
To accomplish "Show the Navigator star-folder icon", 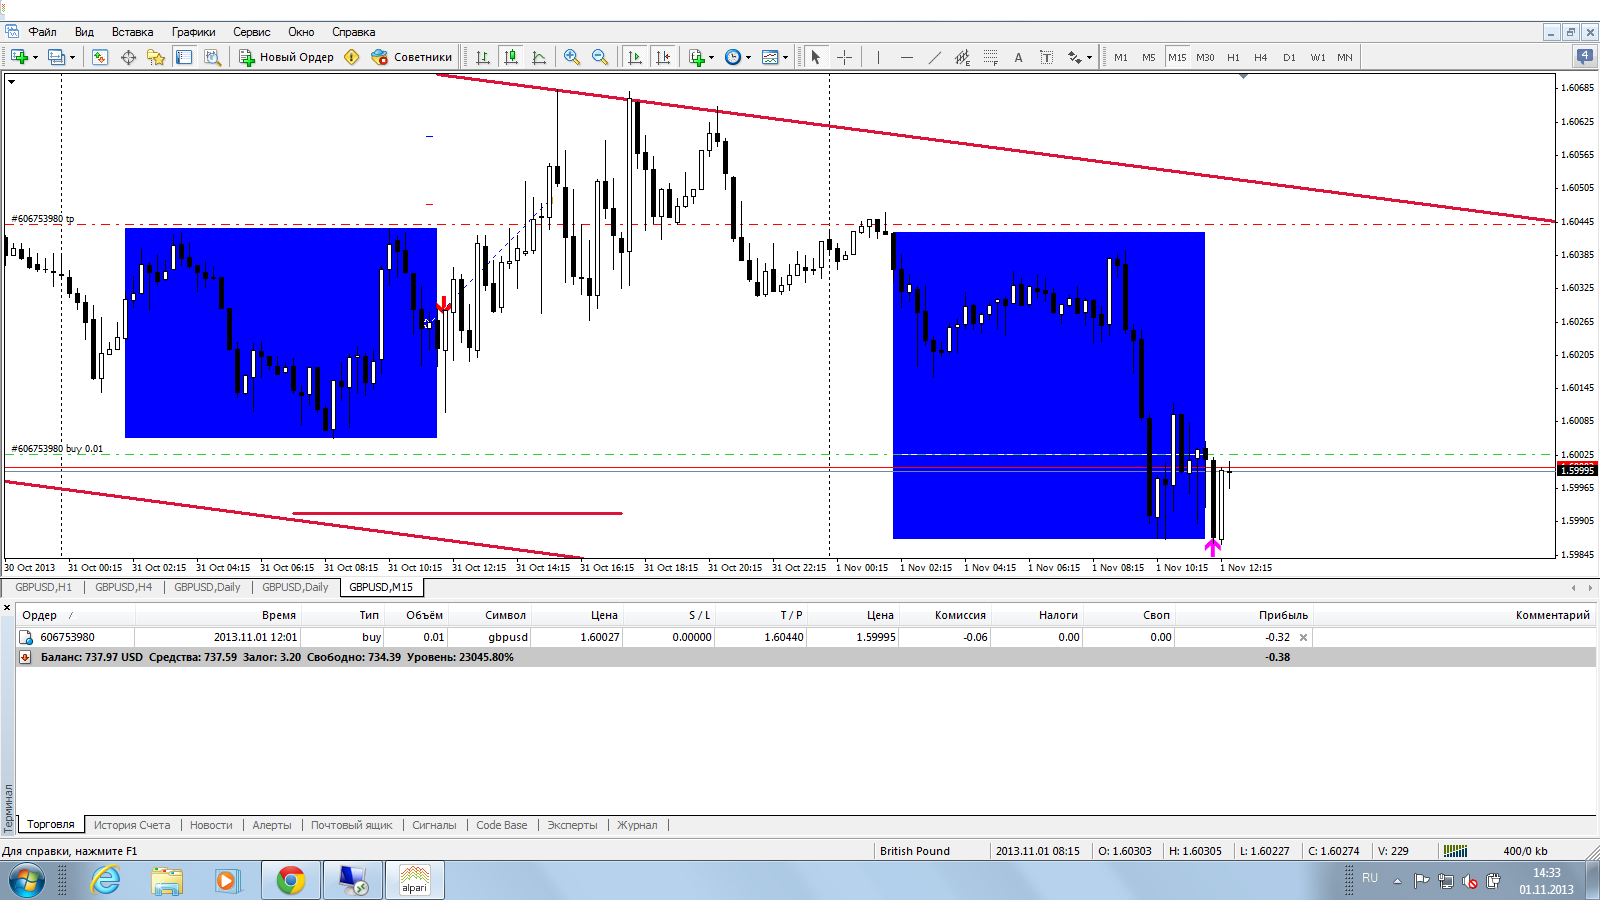I will point(156,57).
